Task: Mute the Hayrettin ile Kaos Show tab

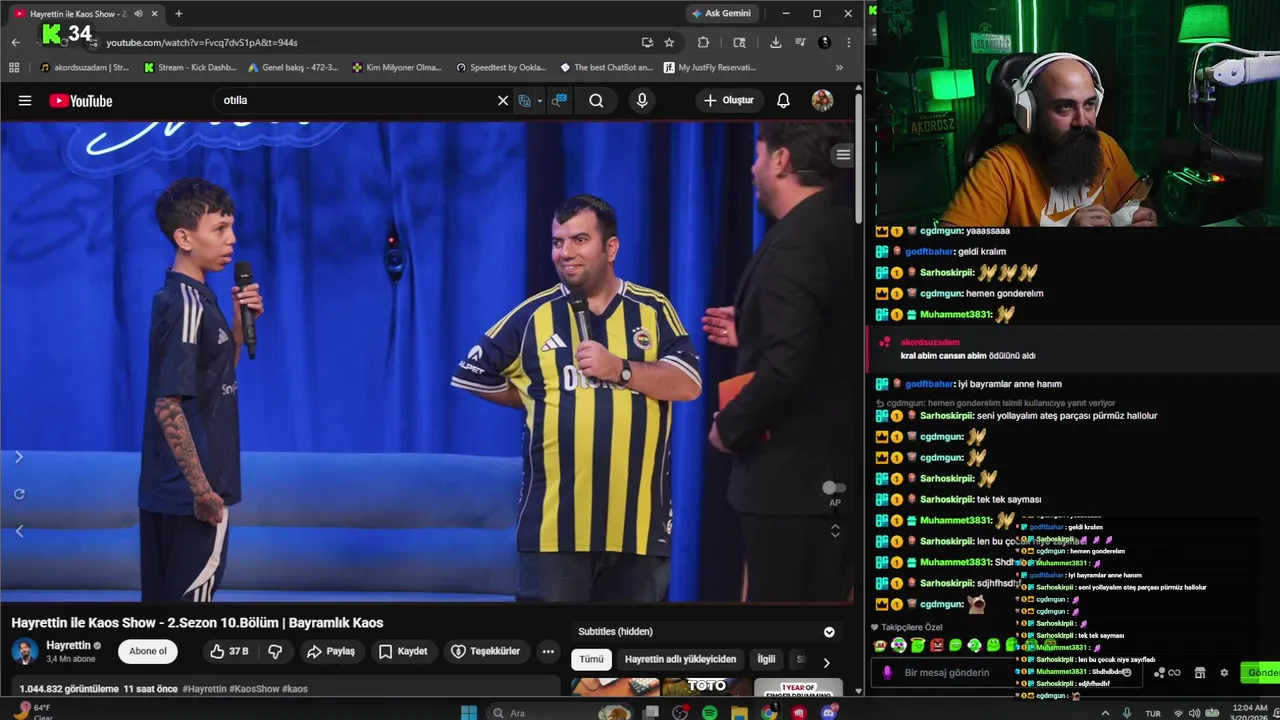Action: (x=138, y=14)
